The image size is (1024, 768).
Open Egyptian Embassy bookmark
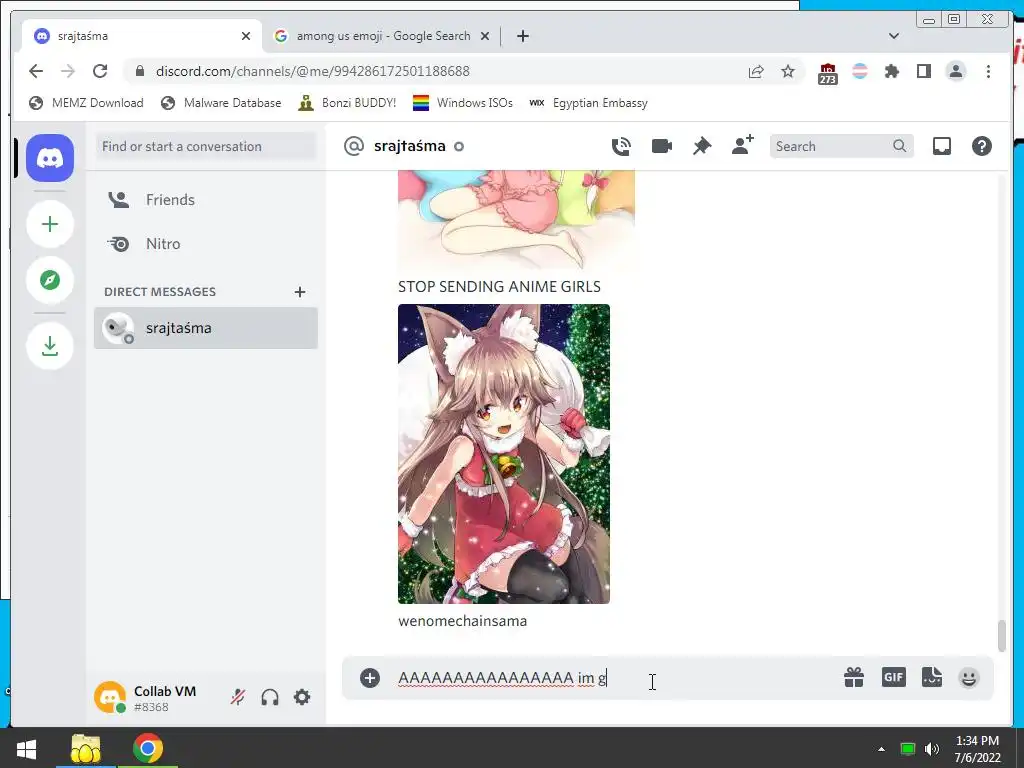point(588,103)
